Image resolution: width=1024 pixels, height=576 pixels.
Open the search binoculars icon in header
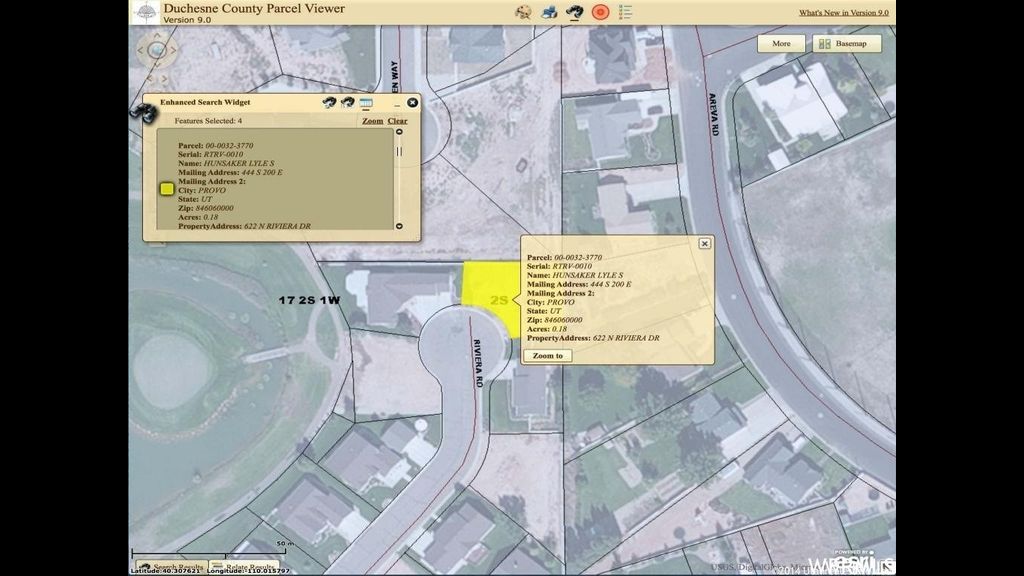pos(574,12)
